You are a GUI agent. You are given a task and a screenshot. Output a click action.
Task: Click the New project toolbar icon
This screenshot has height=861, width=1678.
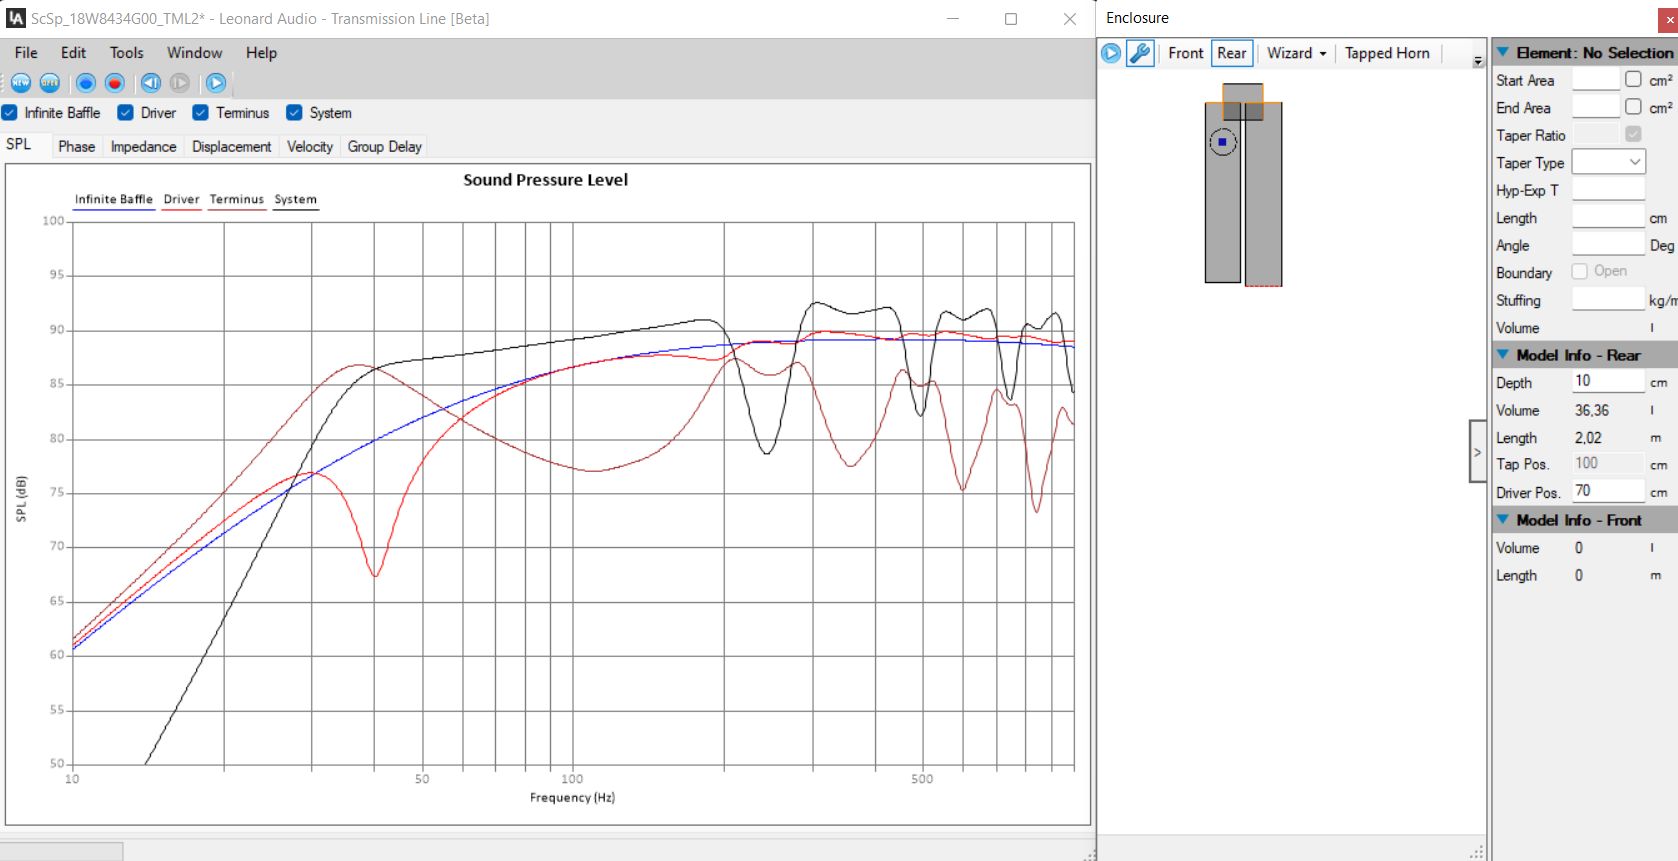pyautogui.click(x=21, y=83)
